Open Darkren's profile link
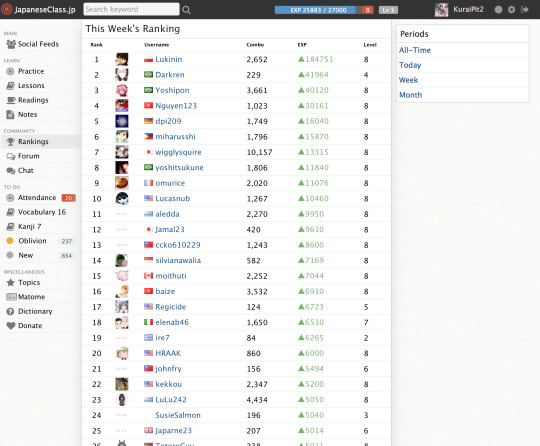This screenshot has width=540, height=446. (170, 75)
